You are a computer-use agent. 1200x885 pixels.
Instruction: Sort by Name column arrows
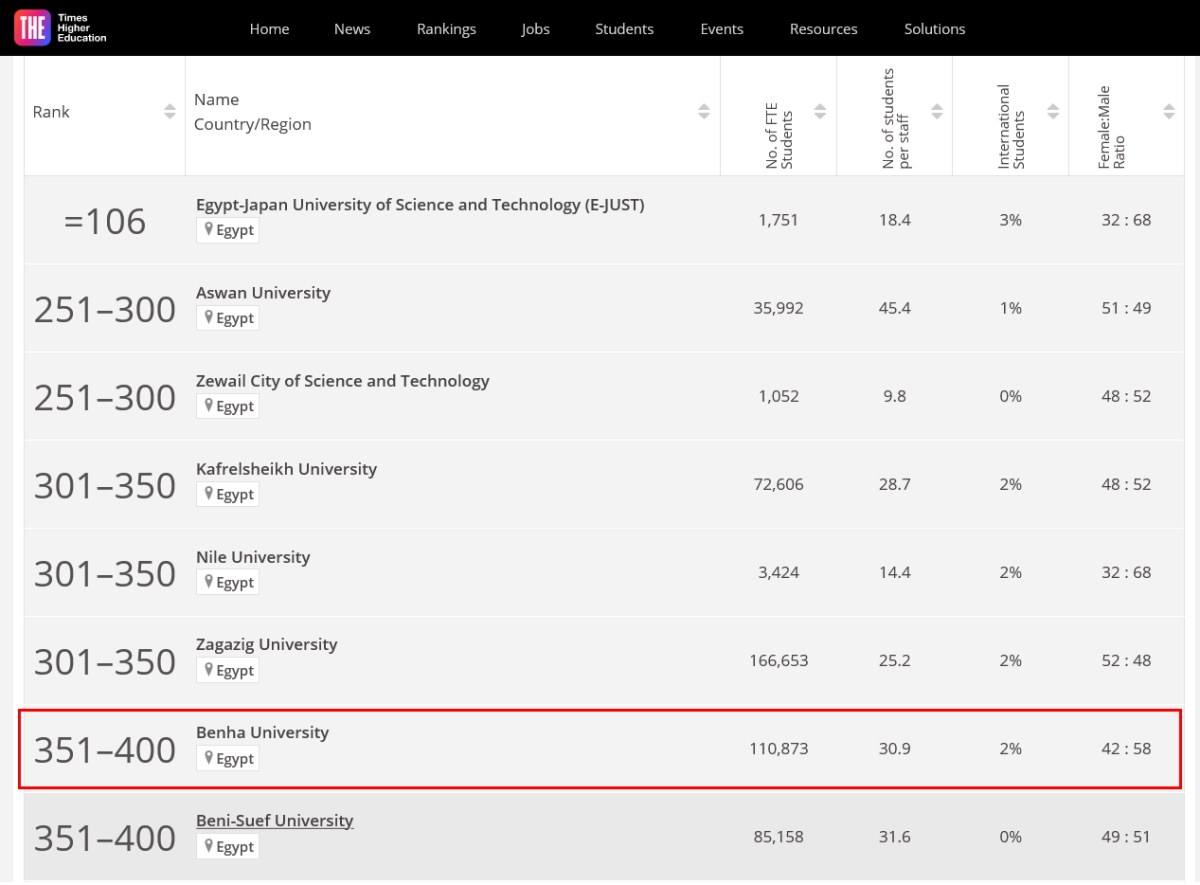coord(704,112)
